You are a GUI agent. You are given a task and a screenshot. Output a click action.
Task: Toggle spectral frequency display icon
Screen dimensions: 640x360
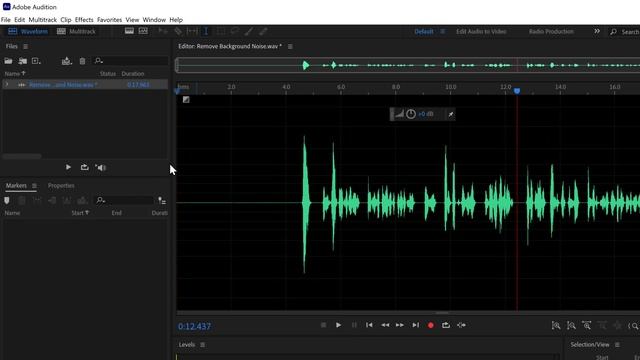129,31
